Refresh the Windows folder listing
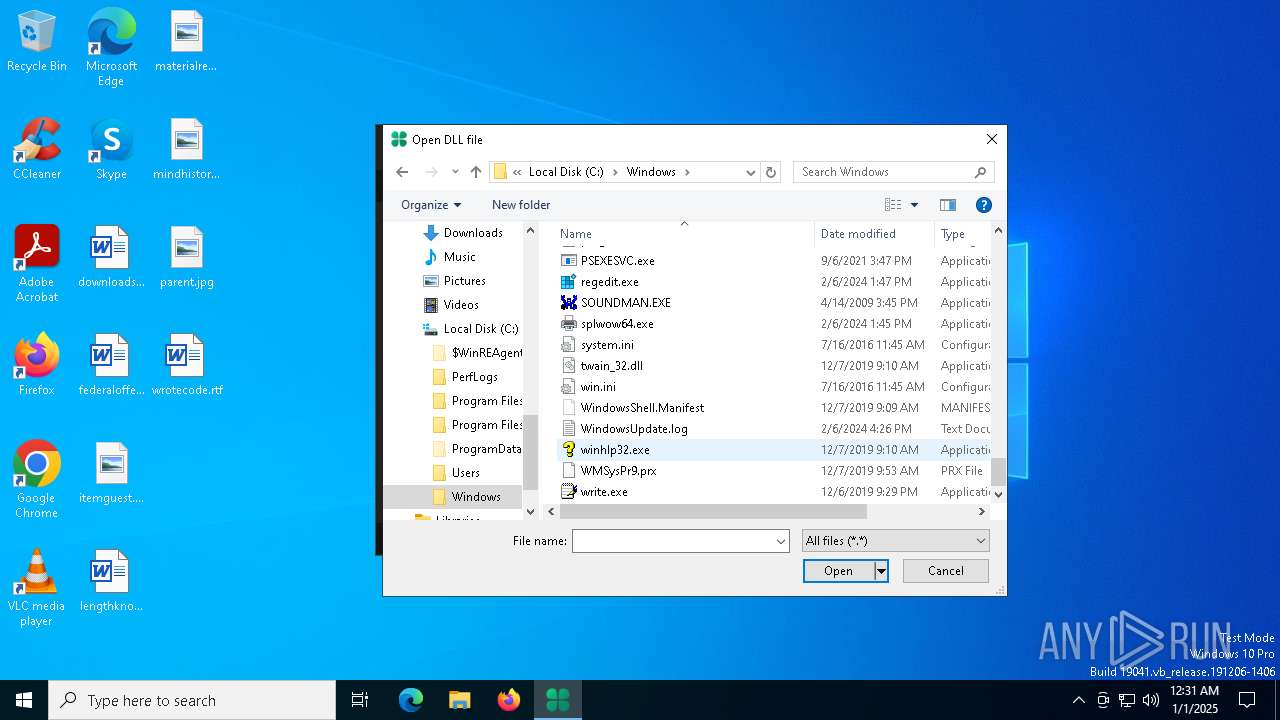This screenshot has height=720, width=1280. click(771, 172)
